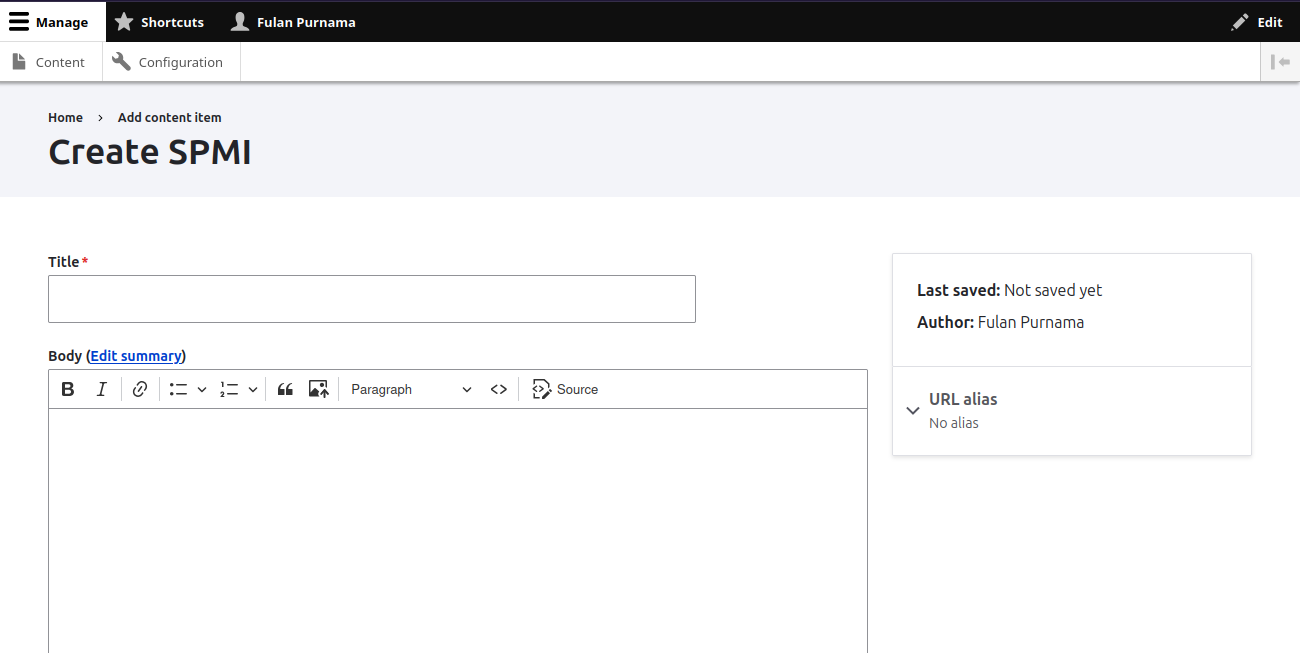Viewport: 1300px width, 653px height.
Task: Click the 'Last saved: Not saved yet' text
Action: [1010, 290]
